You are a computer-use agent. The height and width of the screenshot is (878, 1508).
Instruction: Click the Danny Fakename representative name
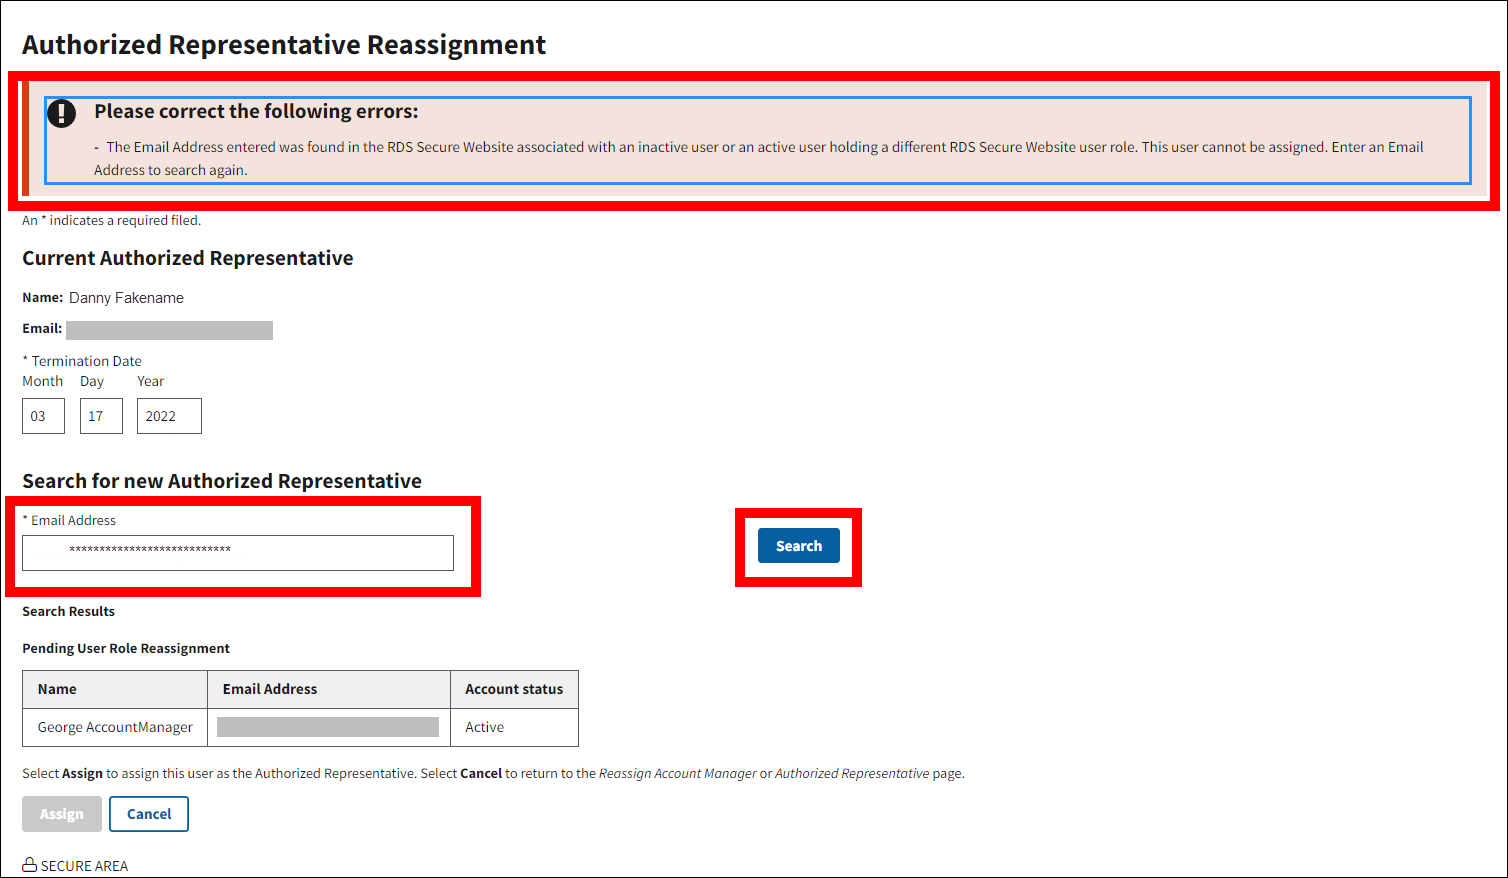(126, 298)
